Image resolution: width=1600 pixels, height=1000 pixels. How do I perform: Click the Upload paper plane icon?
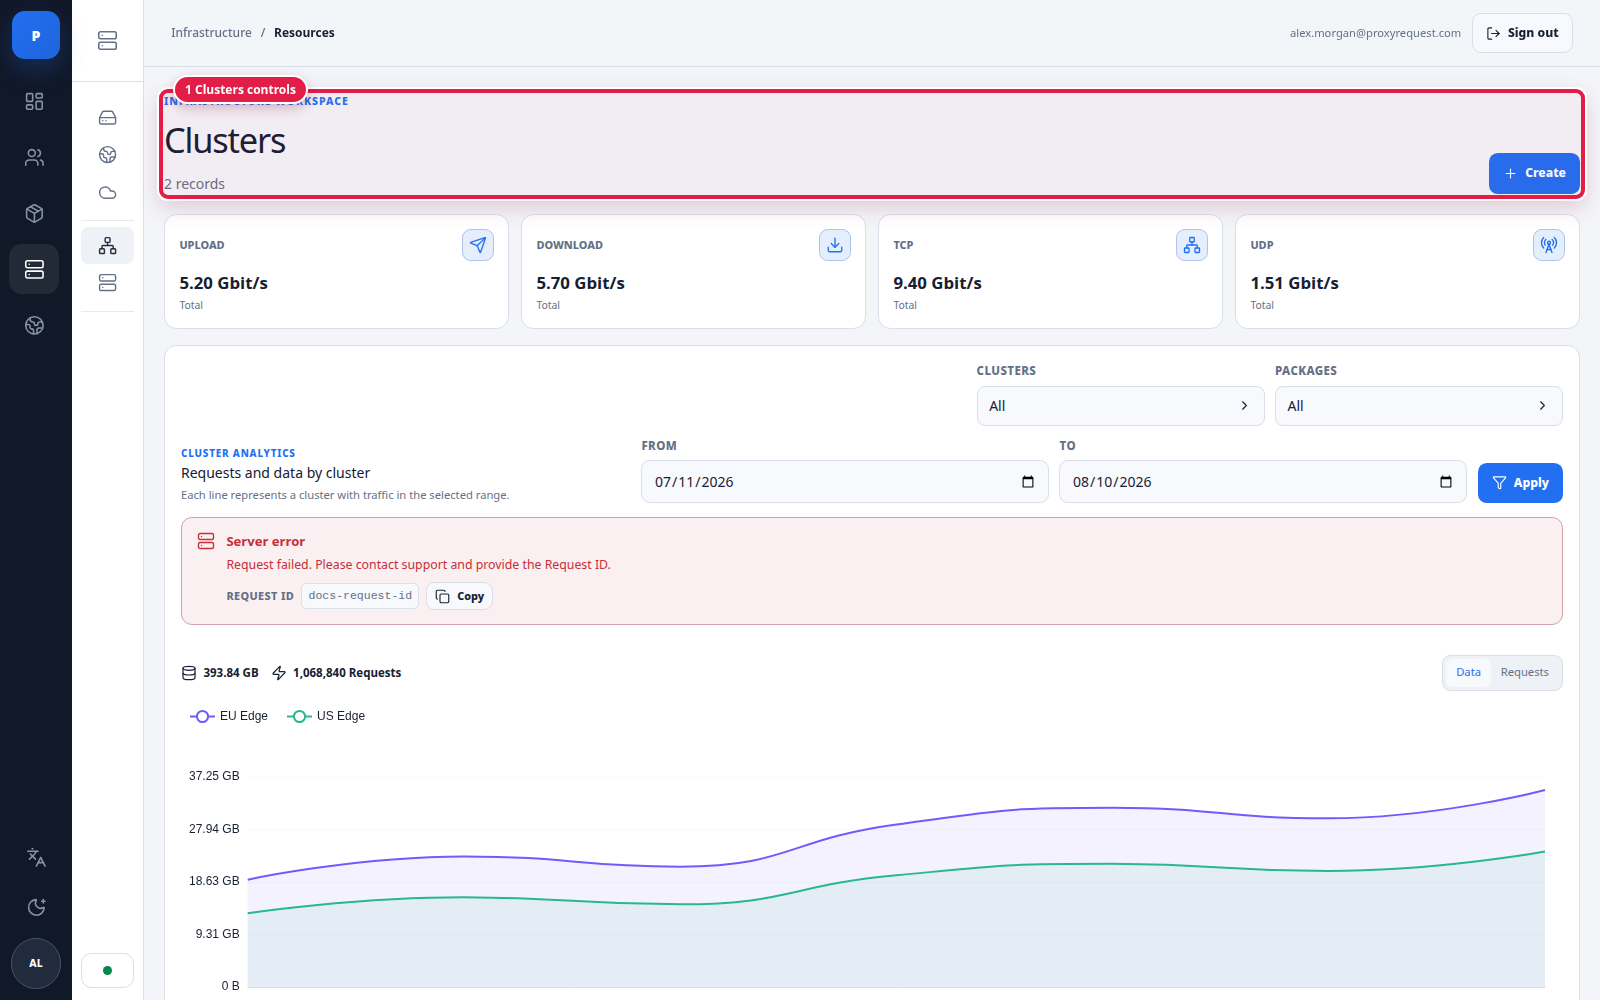pyautogui.click(x=478, y=245)
